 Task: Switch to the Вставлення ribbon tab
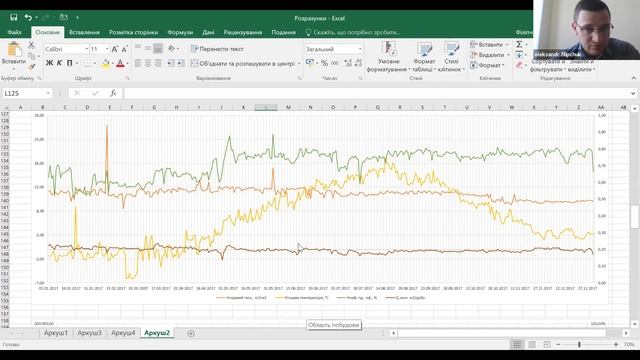84,32
